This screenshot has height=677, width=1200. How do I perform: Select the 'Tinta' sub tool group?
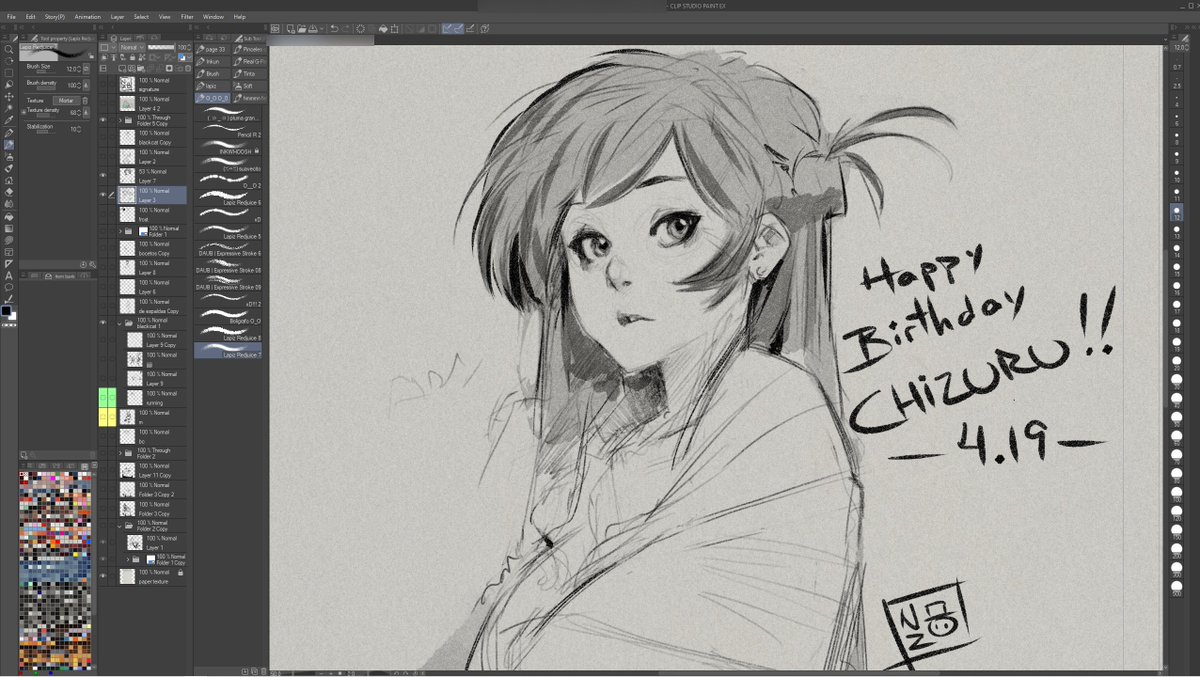point(251,74)
